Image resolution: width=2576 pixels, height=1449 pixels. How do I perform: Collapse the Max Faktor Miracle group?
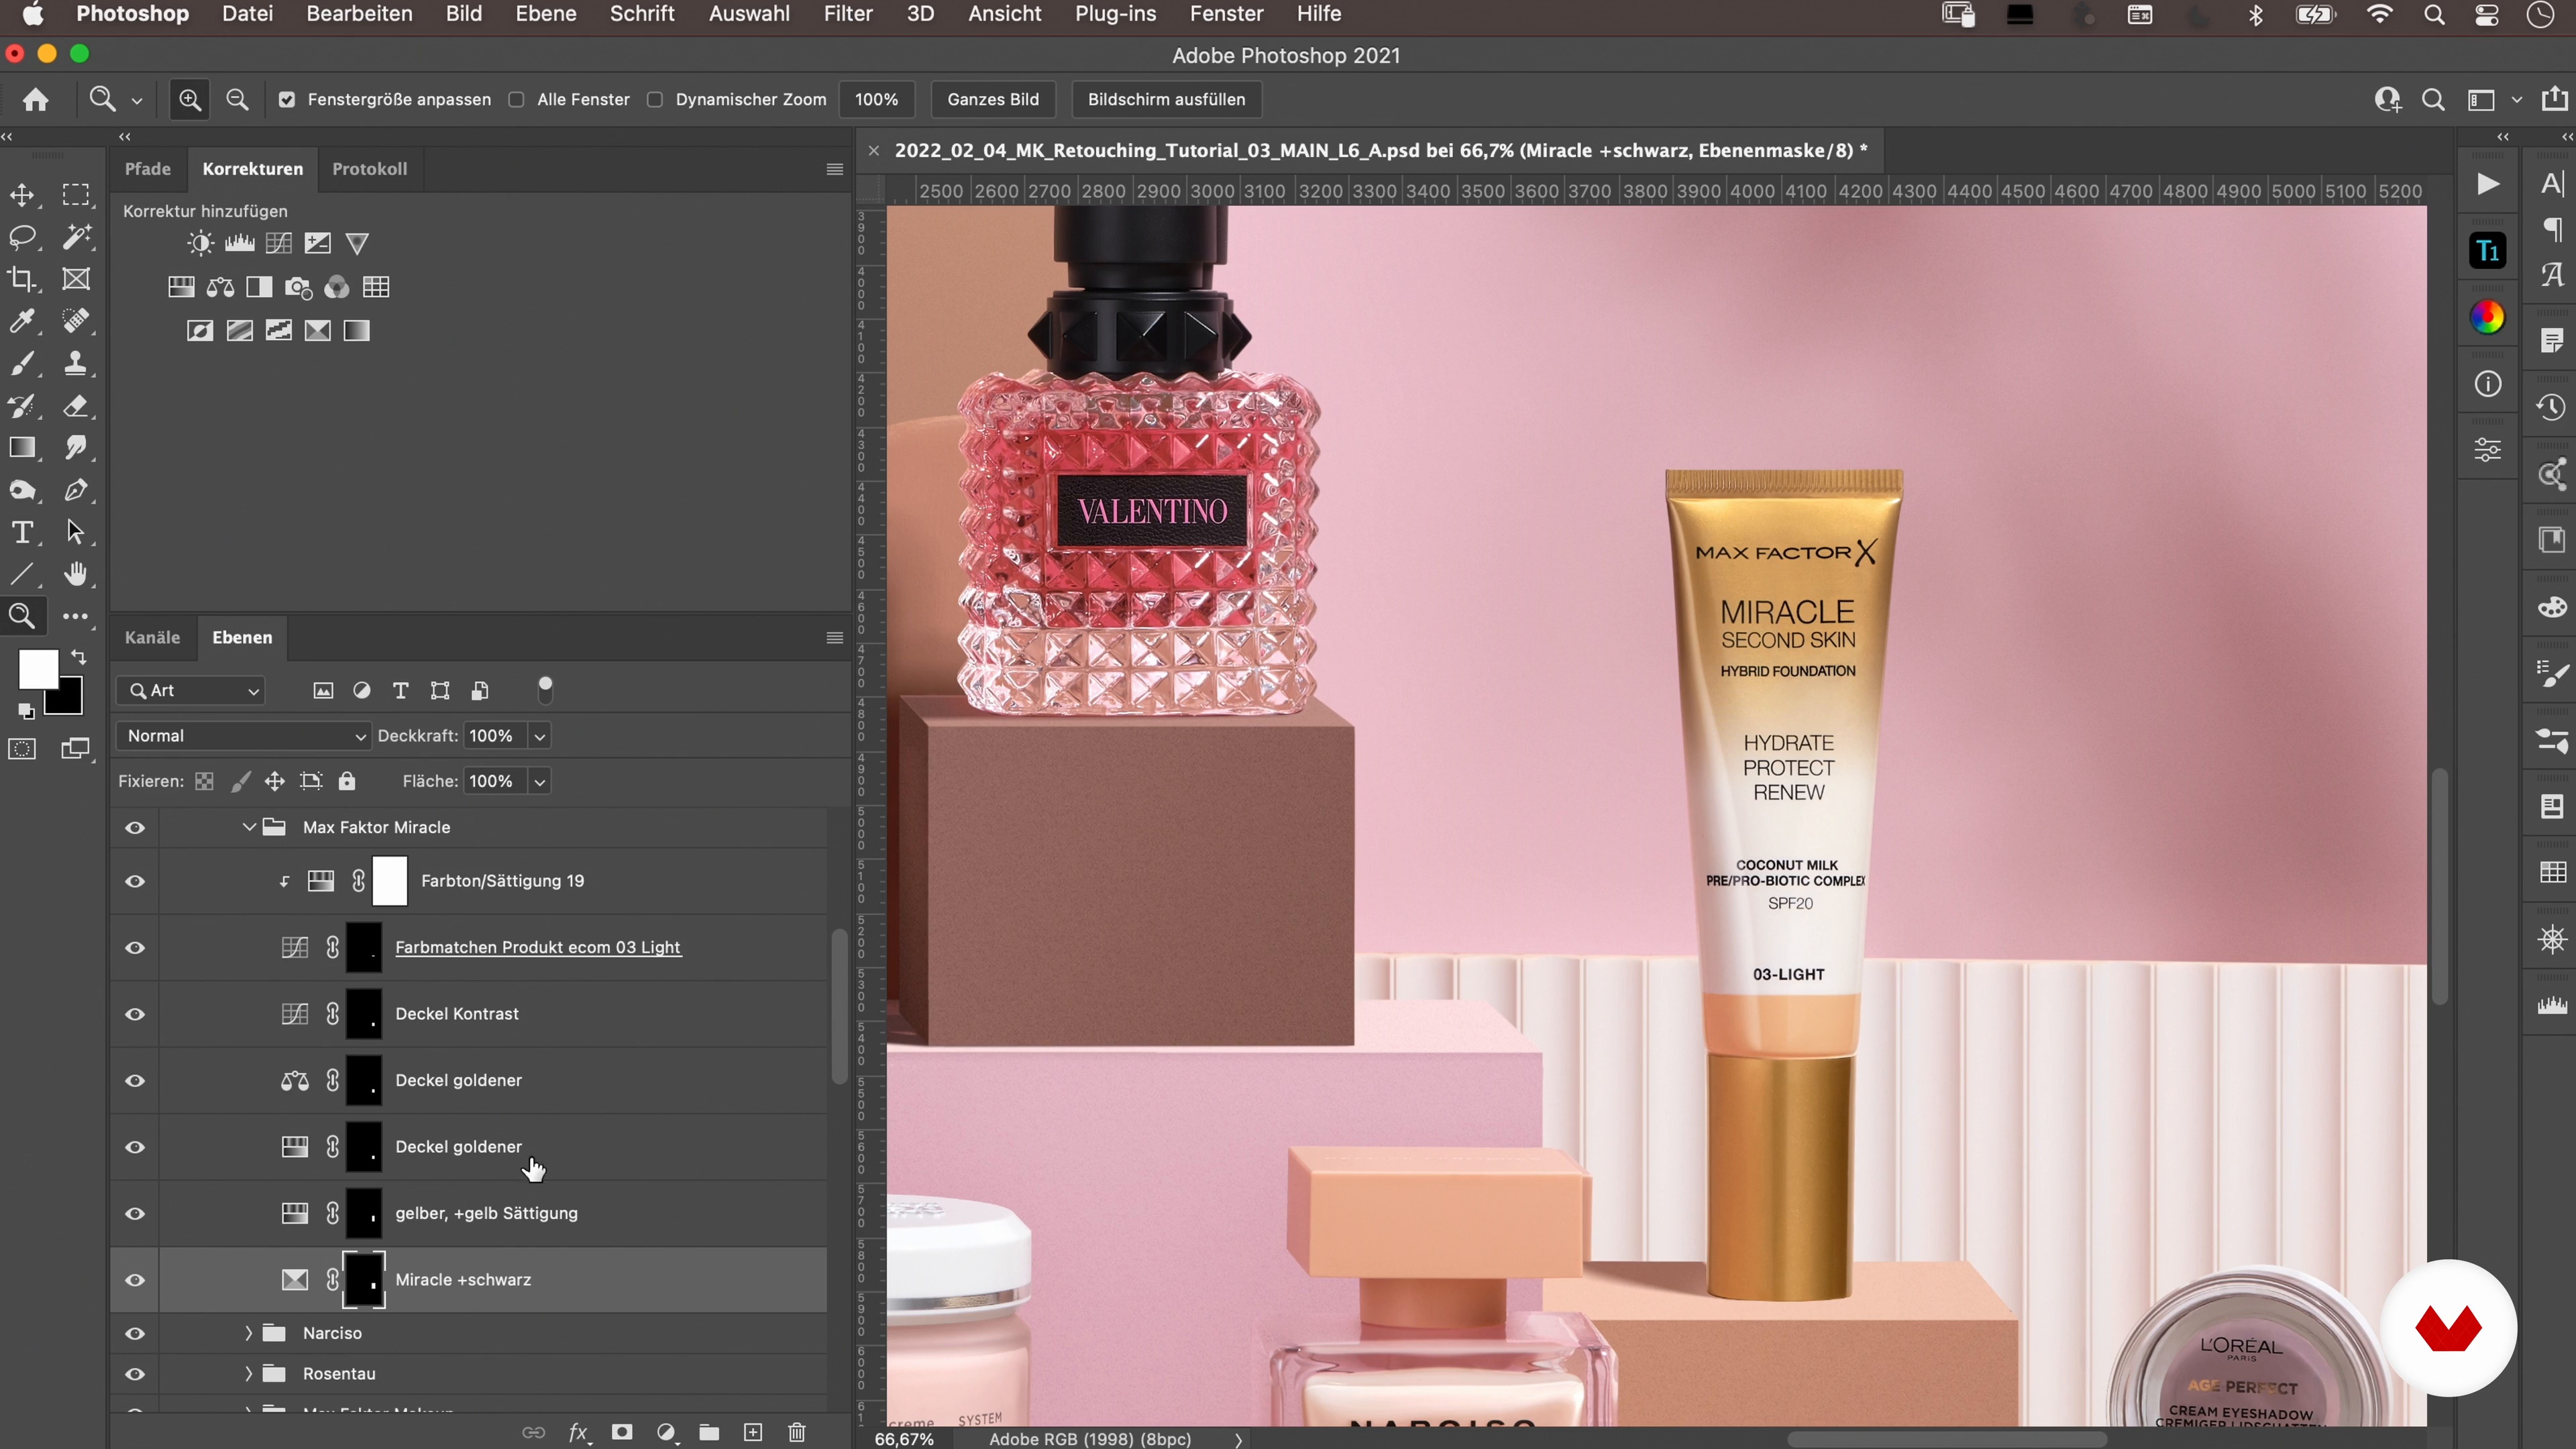[249, 827]
